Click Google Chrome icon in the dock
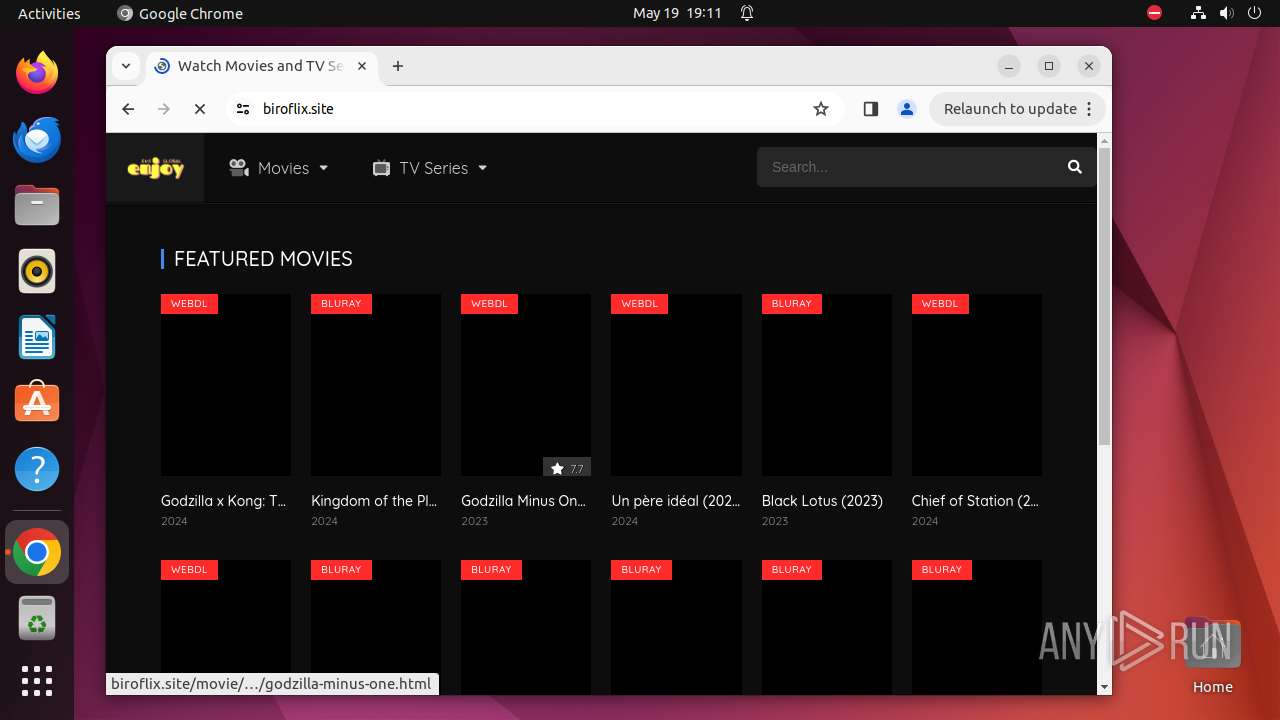Image resolution: width=1280 pixels, height=720 pixels. [x=37, y=552]
